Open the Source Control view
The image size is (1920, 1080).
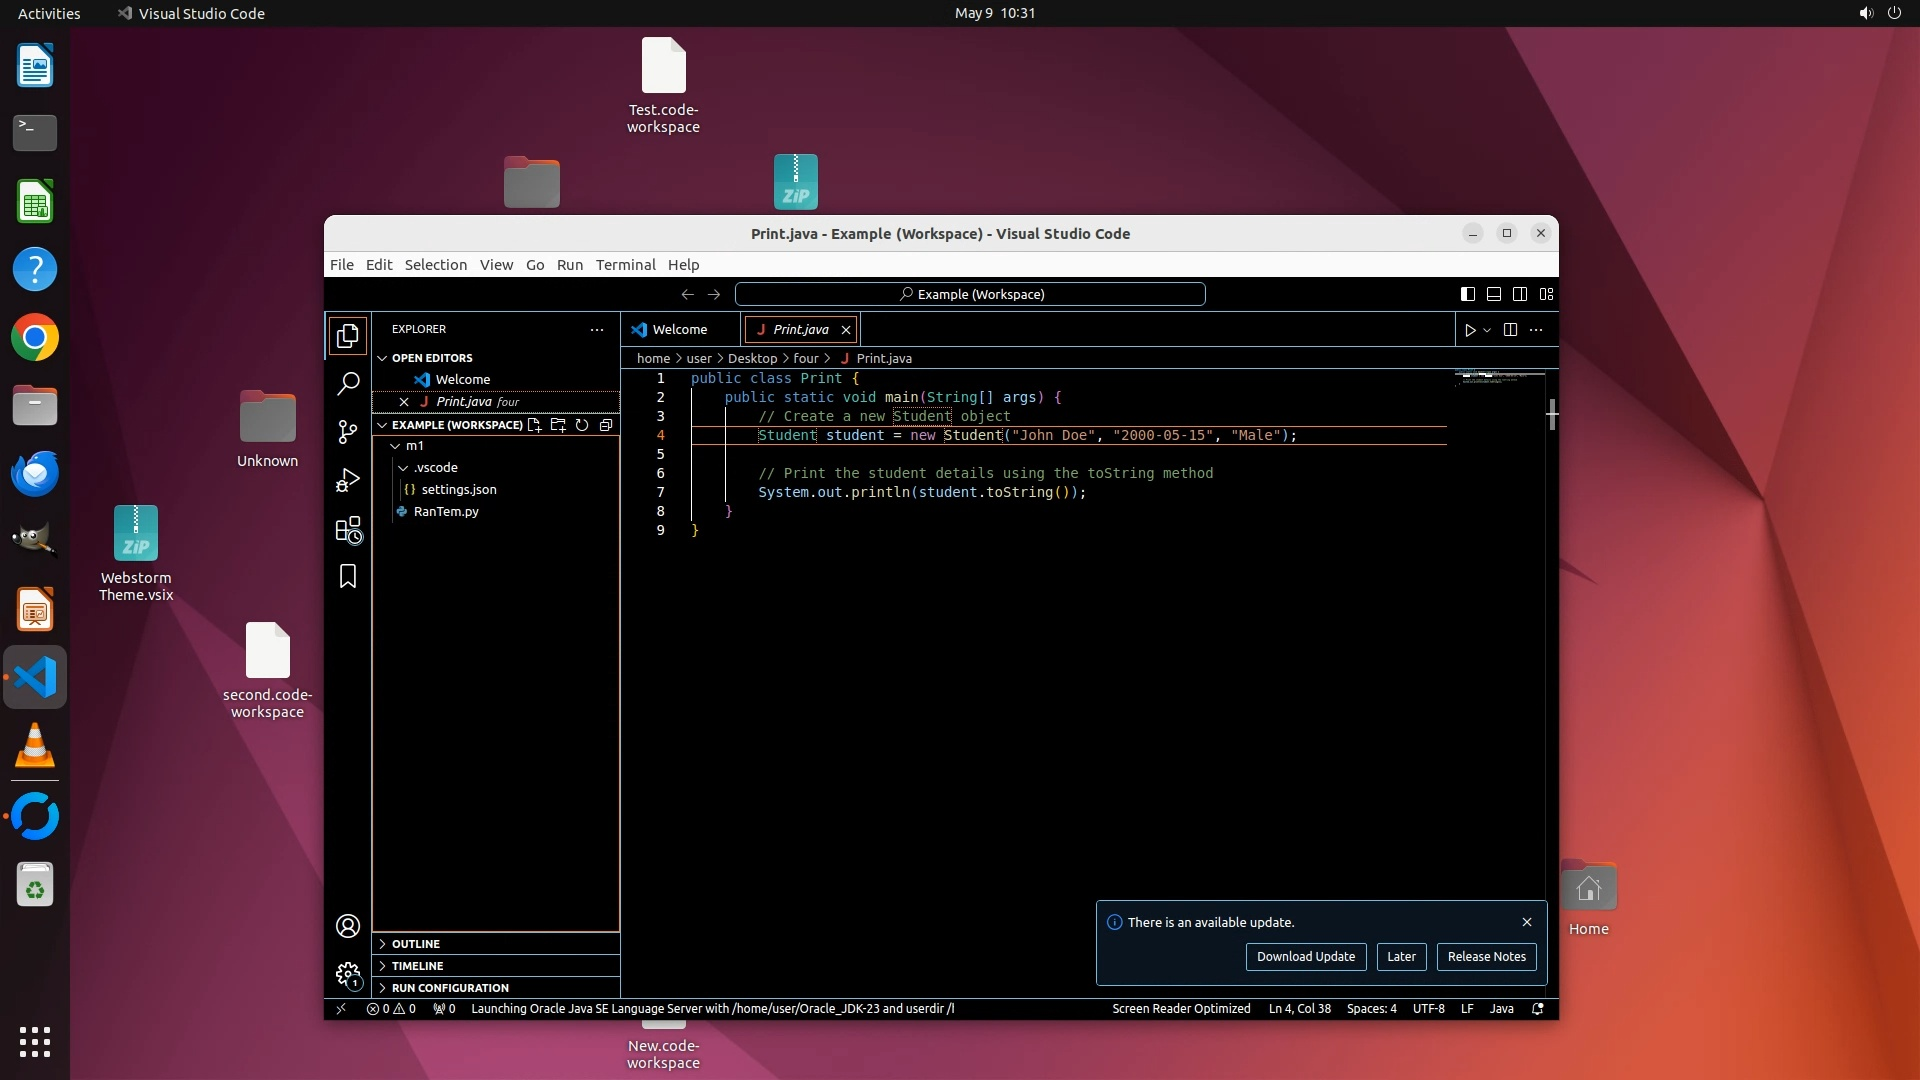coord(348,432)
